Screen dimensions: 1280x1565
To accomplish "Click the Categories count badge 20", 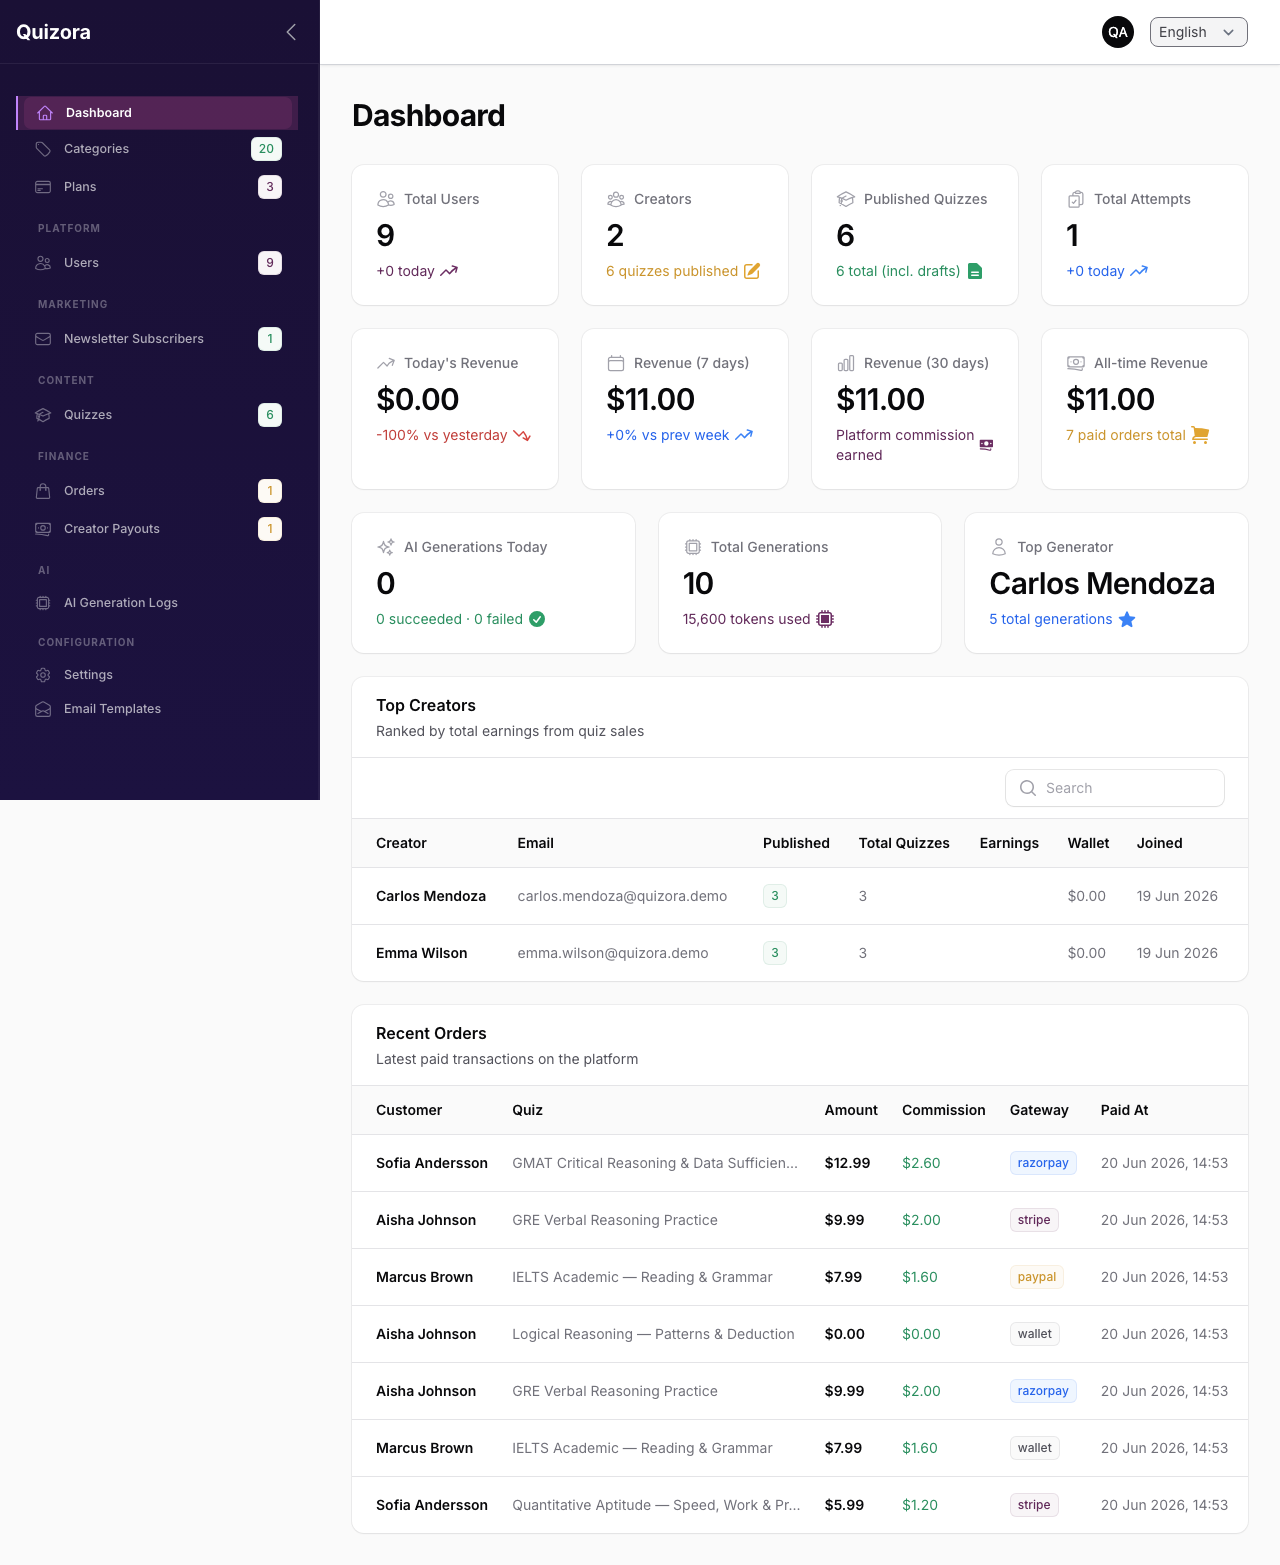I will pos(266,149).
